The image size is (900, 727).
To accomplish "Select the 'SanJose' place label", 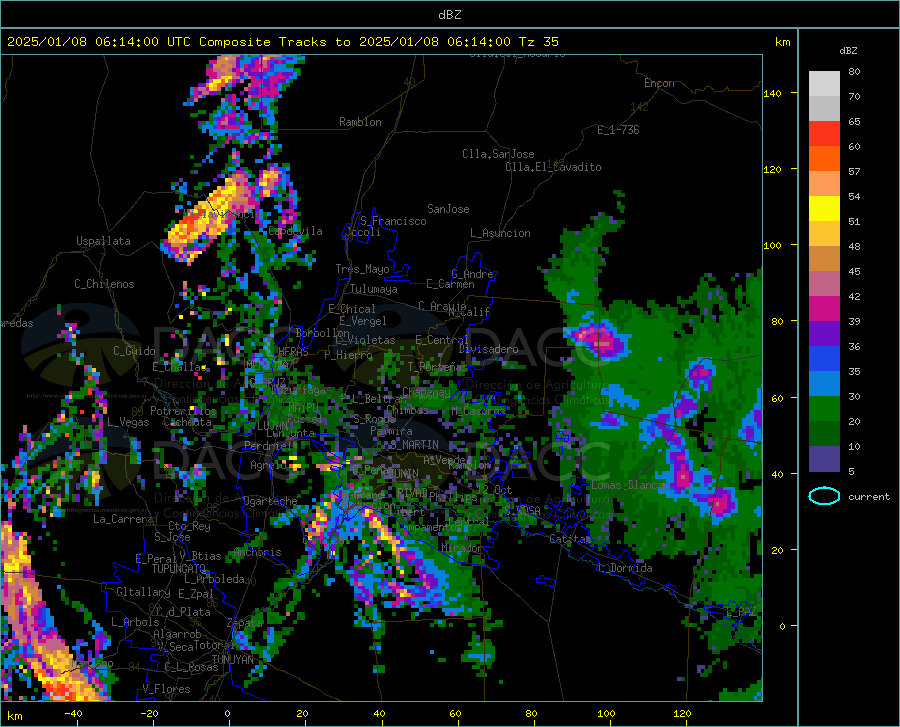I will coord(448,209).
